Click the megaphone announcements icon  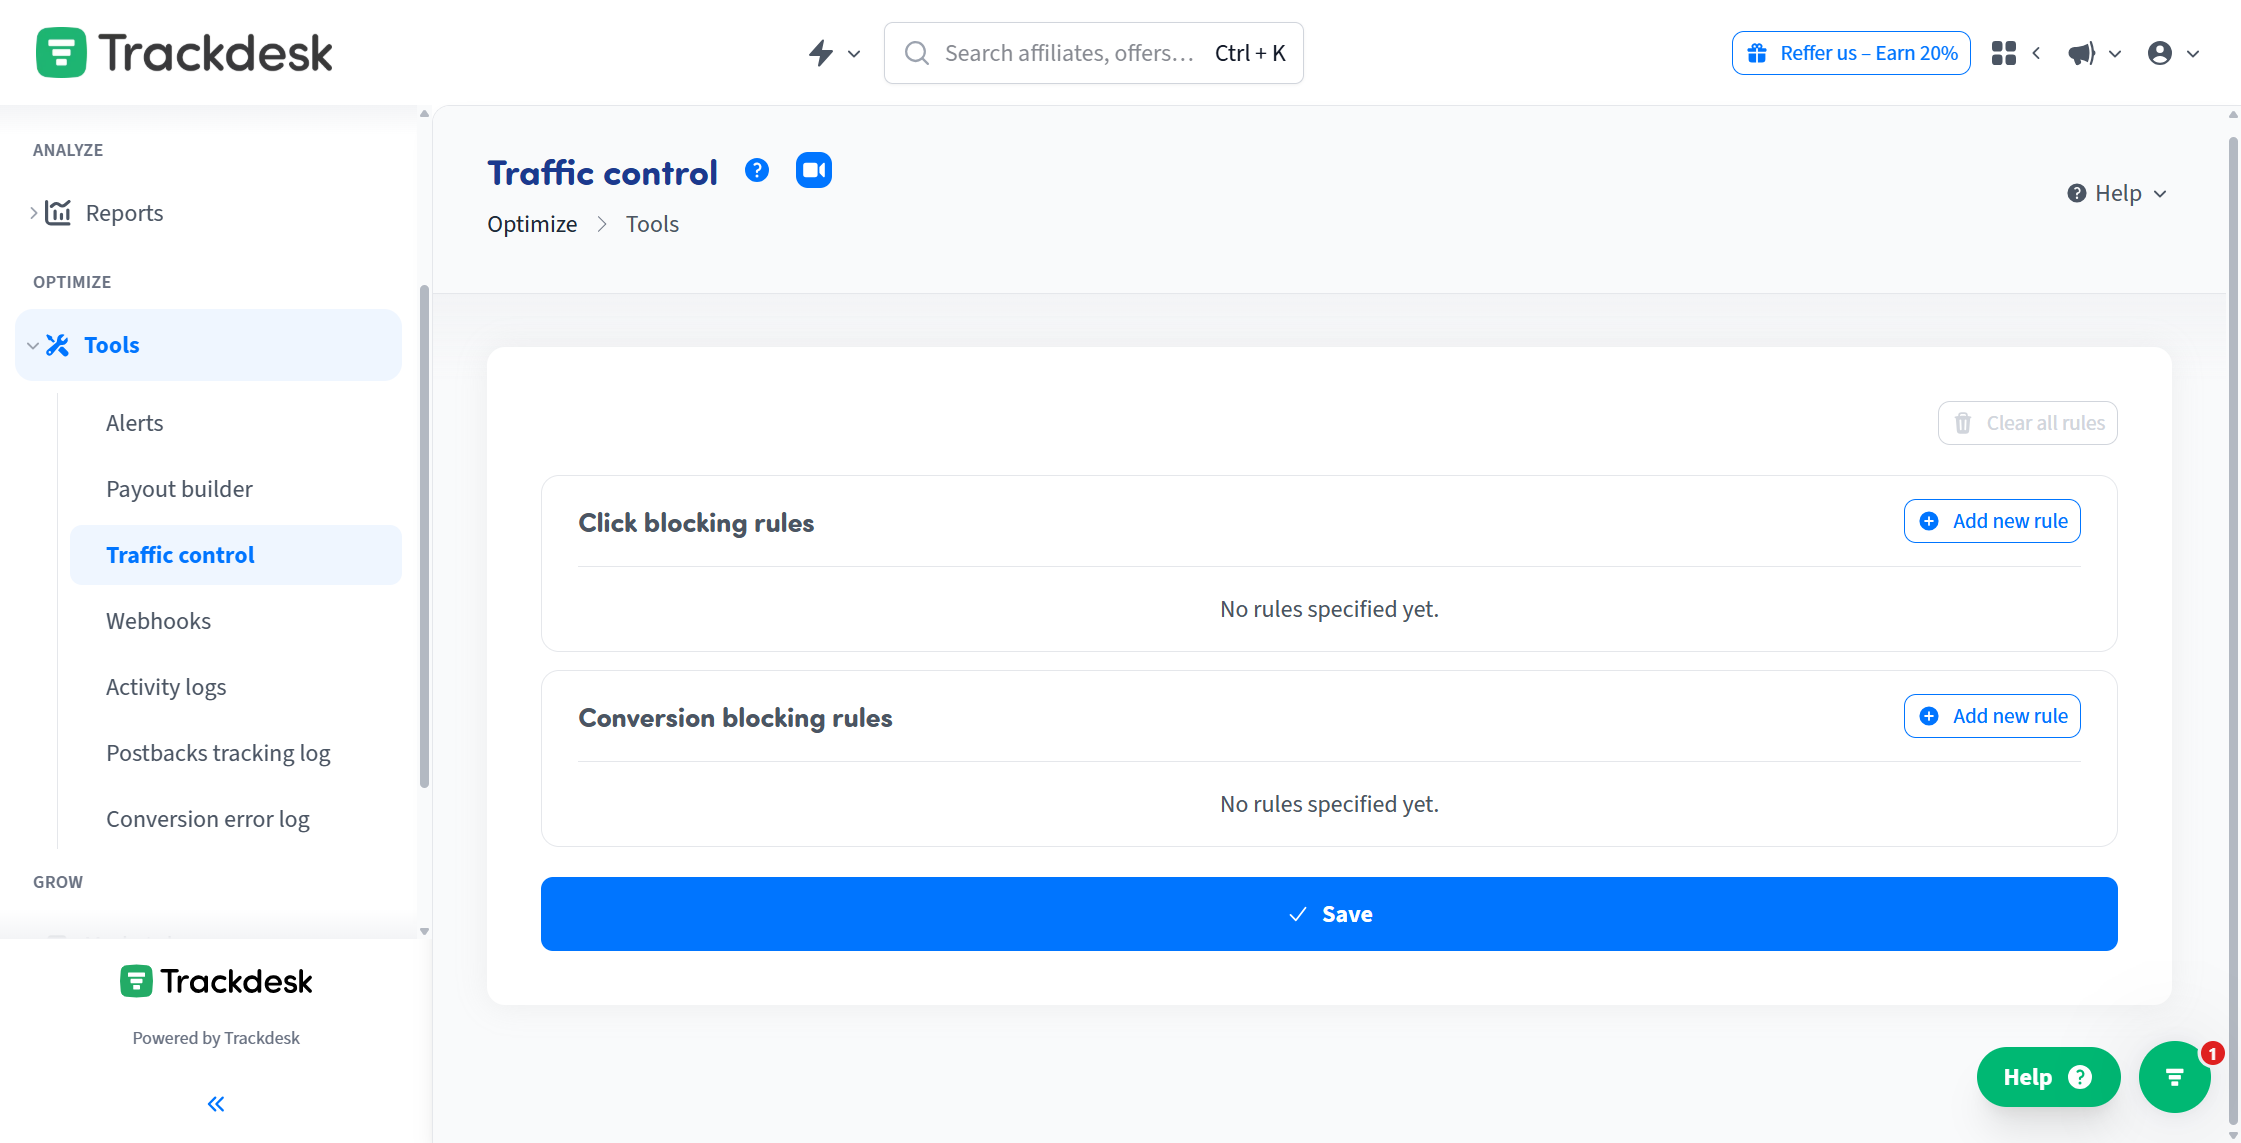click(x=2079, y=53)
